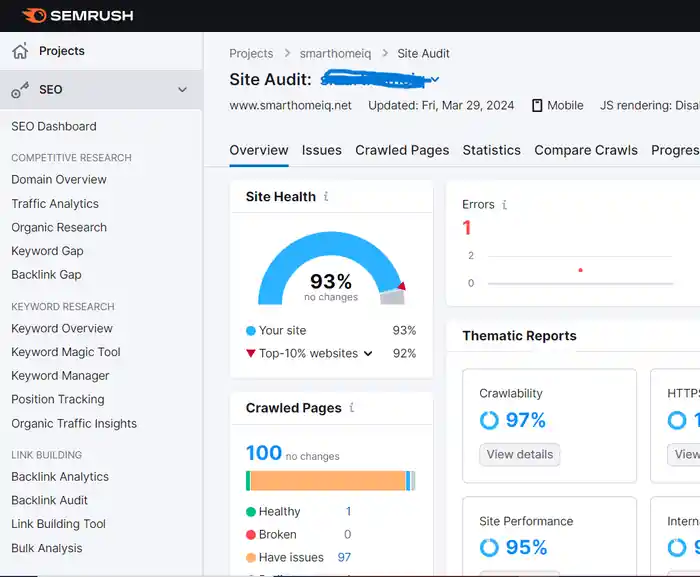Click smarthomeiq in the breadcrumb

tap(335, 54)
